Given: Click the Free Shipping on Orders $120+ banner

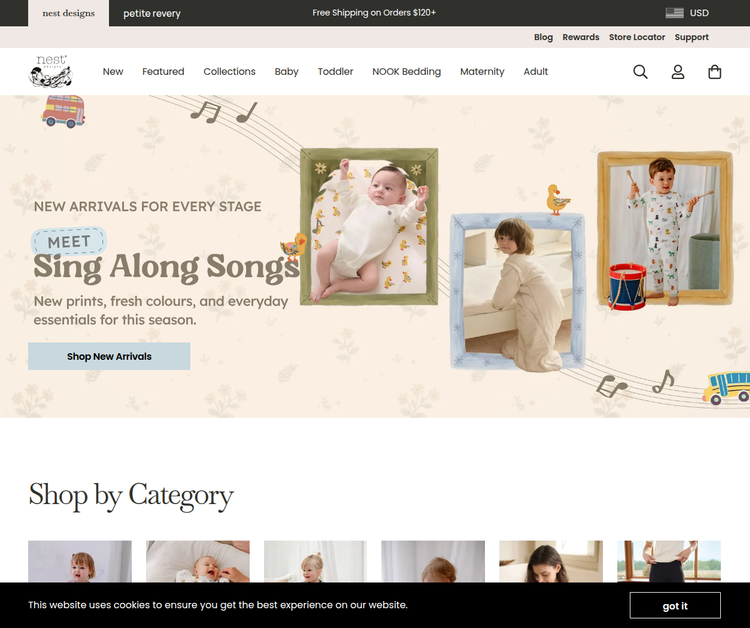Looking at the screenshot, I should 374,13.
